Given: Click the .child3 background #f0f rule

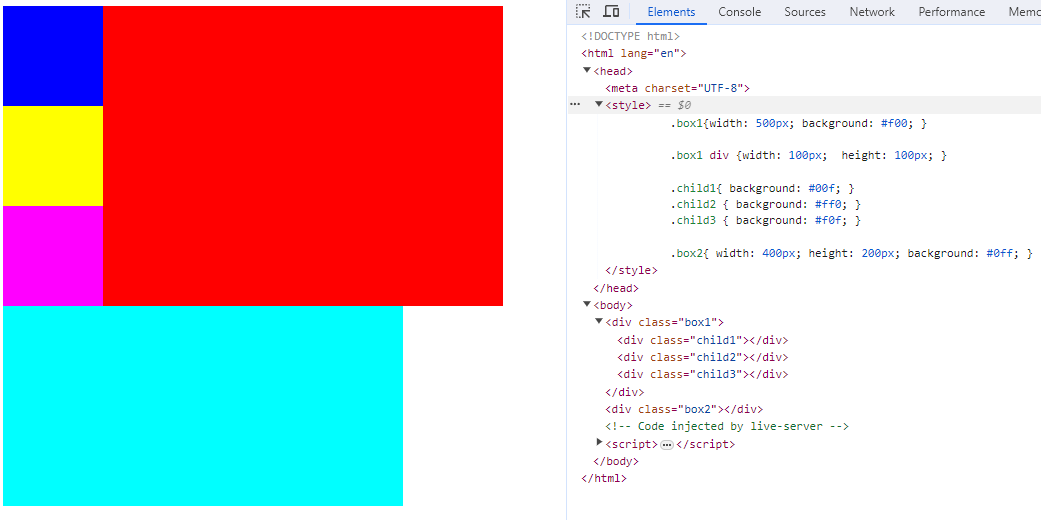Looking at the screenshot, I should click(x=765, y=220).
